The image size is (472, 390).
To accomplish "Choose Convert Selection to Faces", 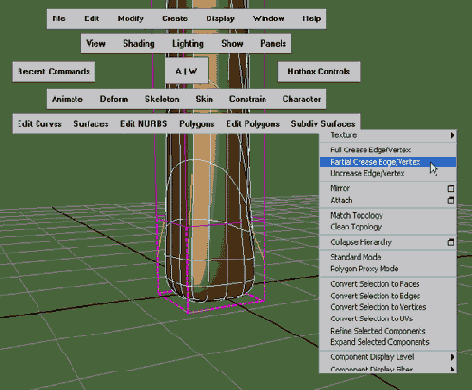I will pos(388,284).
